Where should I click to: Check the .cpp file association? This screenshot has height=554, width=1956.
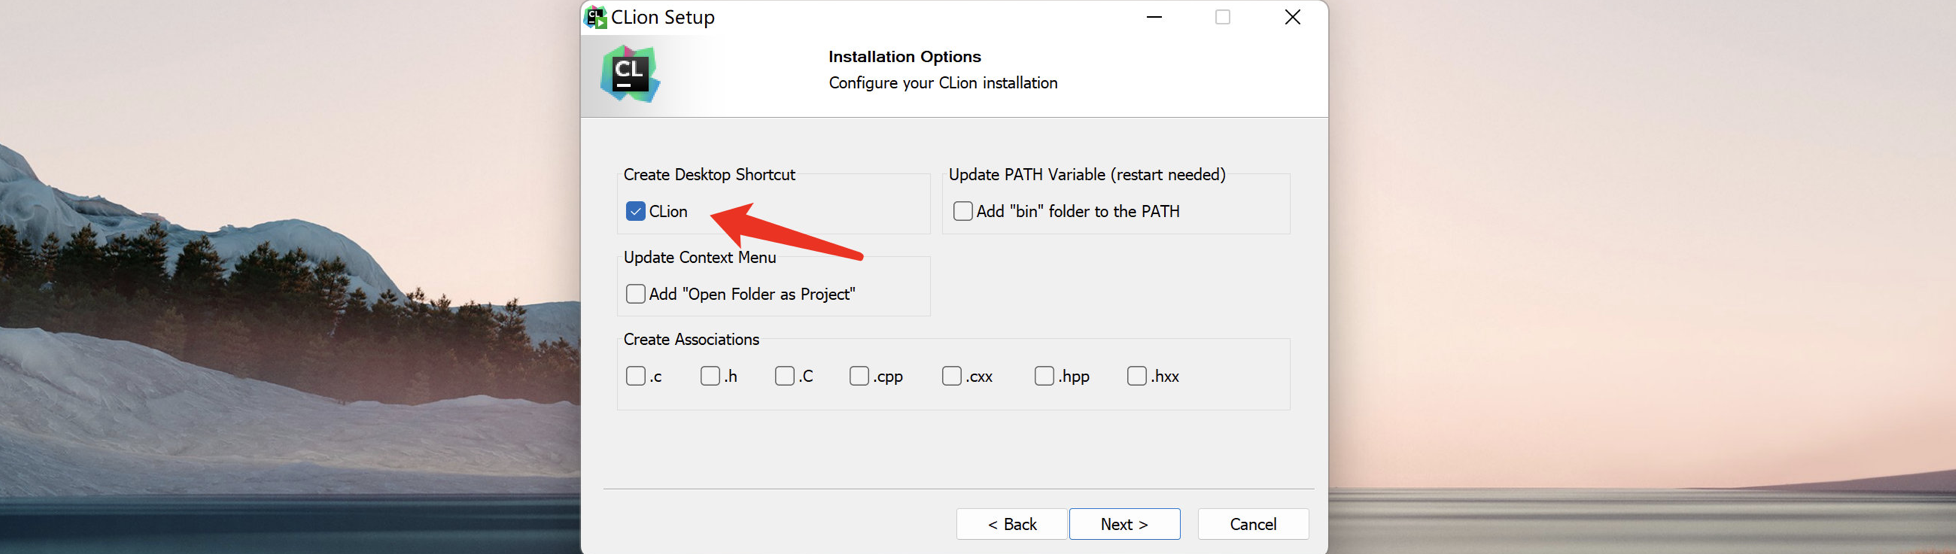(859, 376)
